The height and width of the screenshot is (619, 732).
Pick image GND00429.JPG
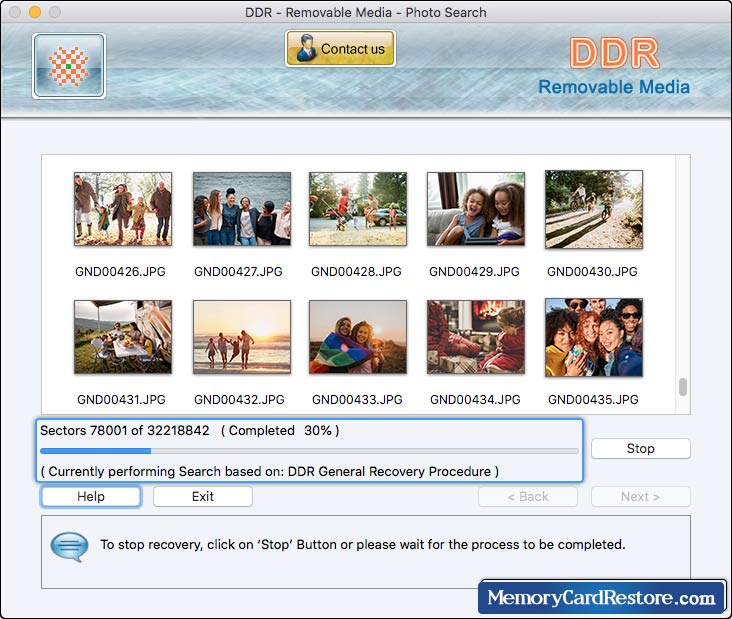(x=475, y=209)
